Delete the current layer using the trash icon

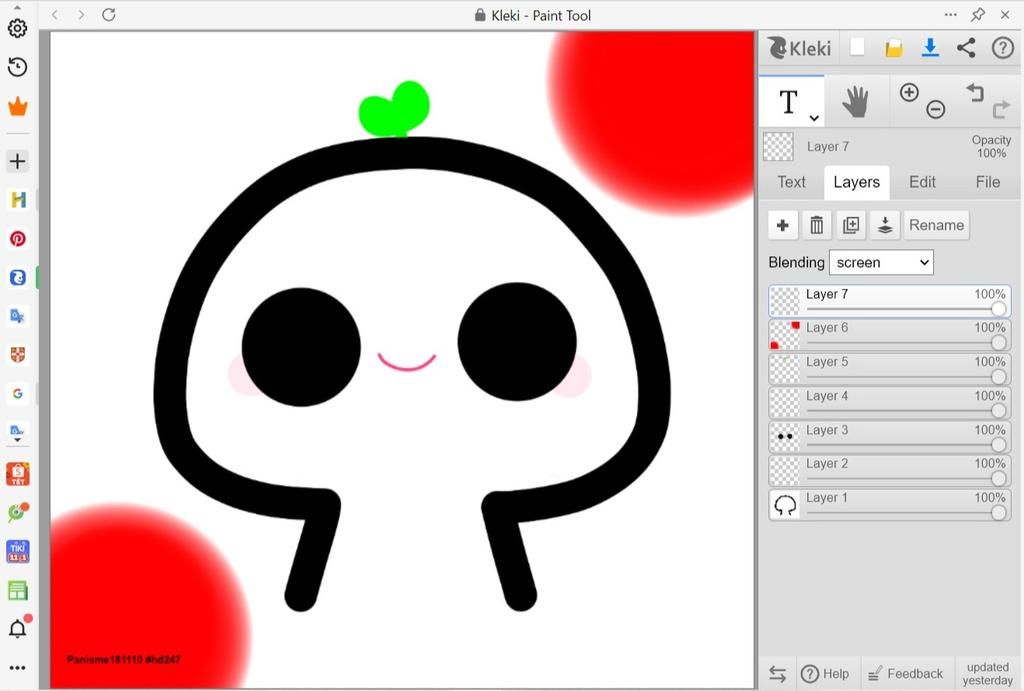pos(816,225)
